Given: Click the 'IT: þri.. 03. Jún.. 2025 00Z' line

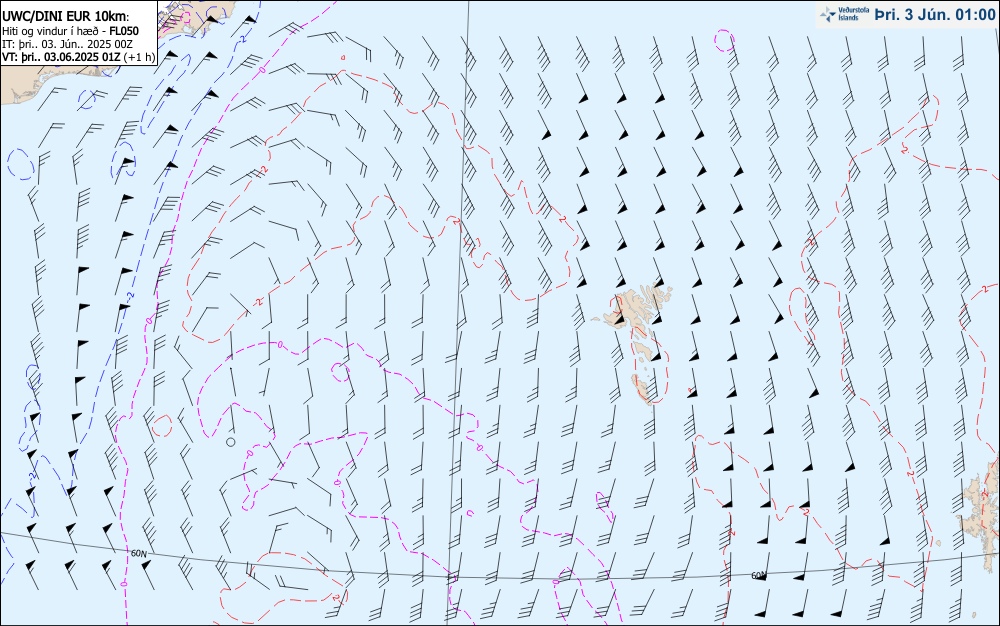Looking at the screenshot, I should pyautogui.click(x=67, y=44).
